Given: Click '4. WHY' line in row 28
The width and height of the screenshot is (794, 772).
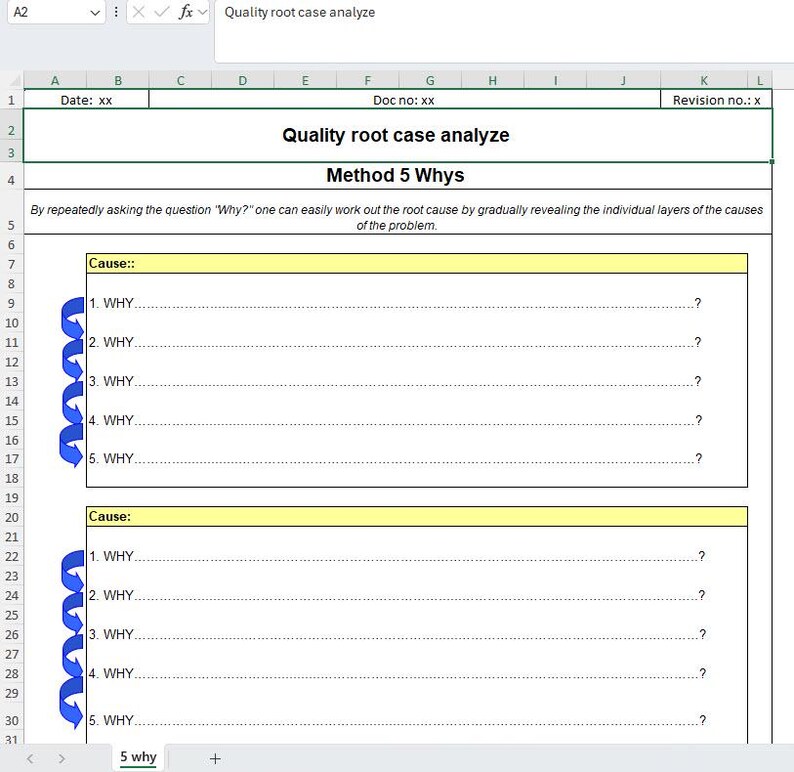Looking at the screenshot, I should pos(397,673).
